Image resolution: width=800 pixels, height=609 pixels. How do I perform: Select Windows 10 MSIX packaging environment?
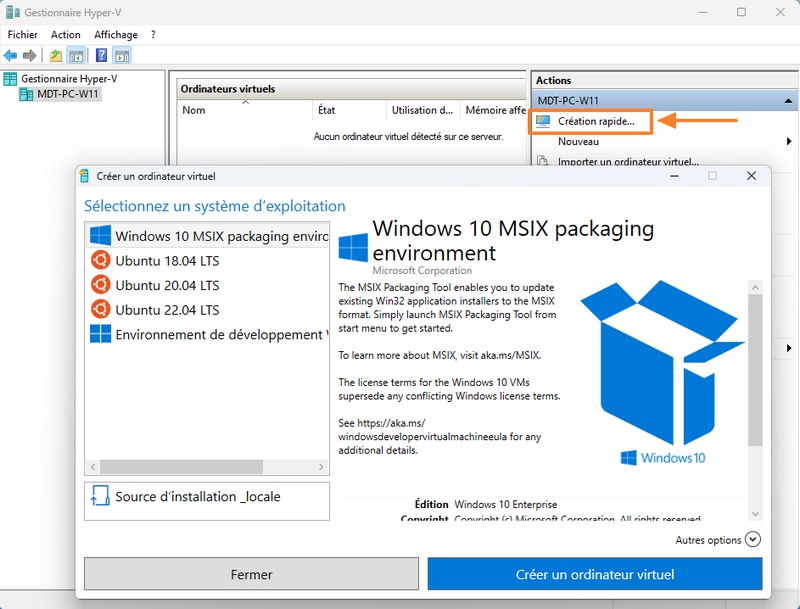point(207,236)
